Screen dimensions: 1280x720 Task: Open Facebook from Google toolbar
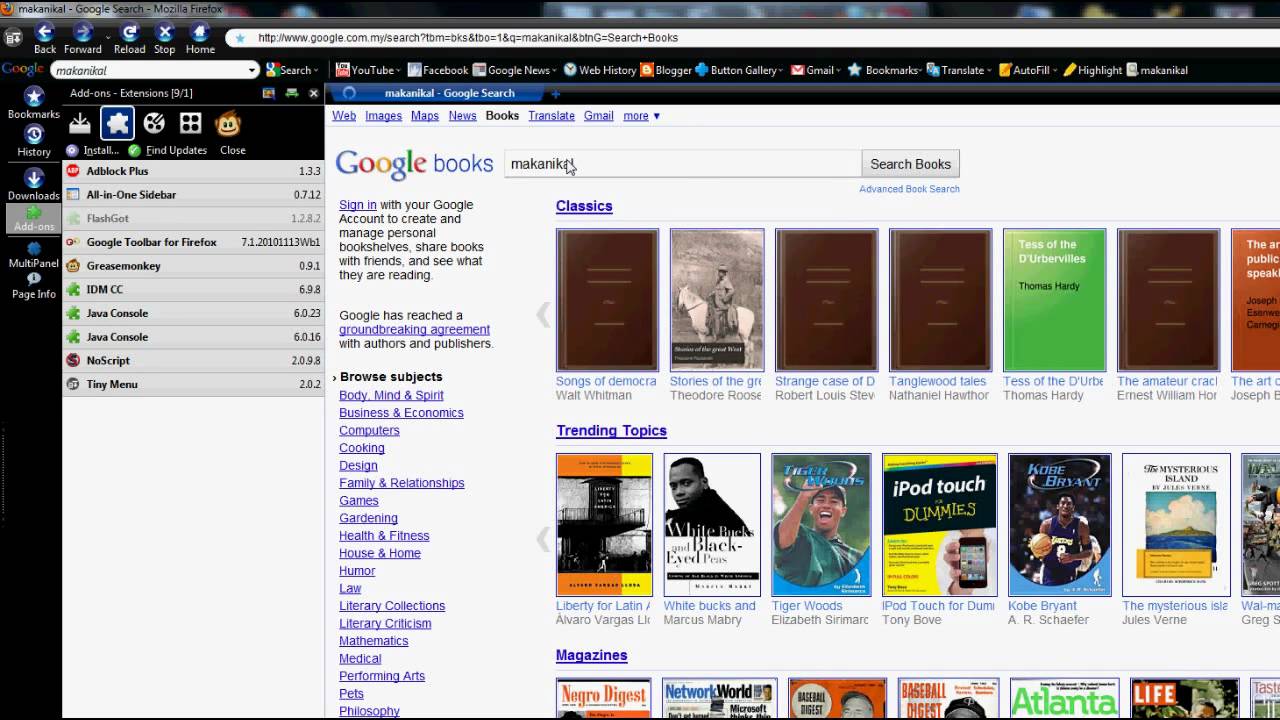pos(437,70)
